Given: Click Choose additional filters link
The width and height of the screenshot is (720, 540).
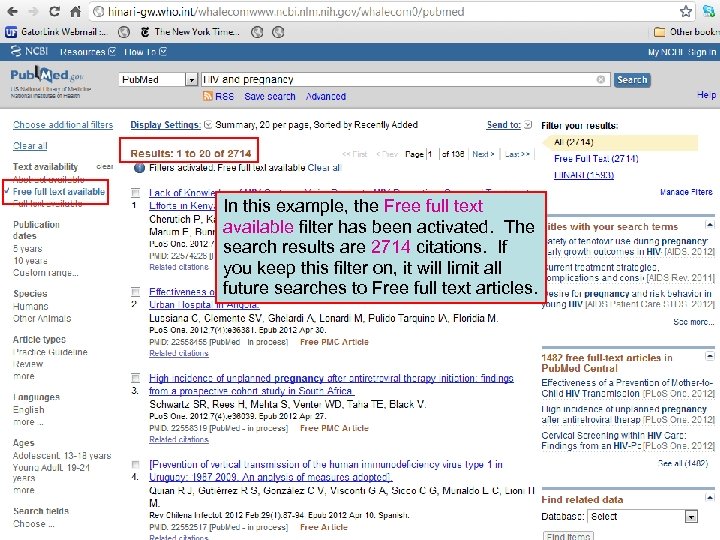Looking at the screenshot, I should [x=63, y=125].
